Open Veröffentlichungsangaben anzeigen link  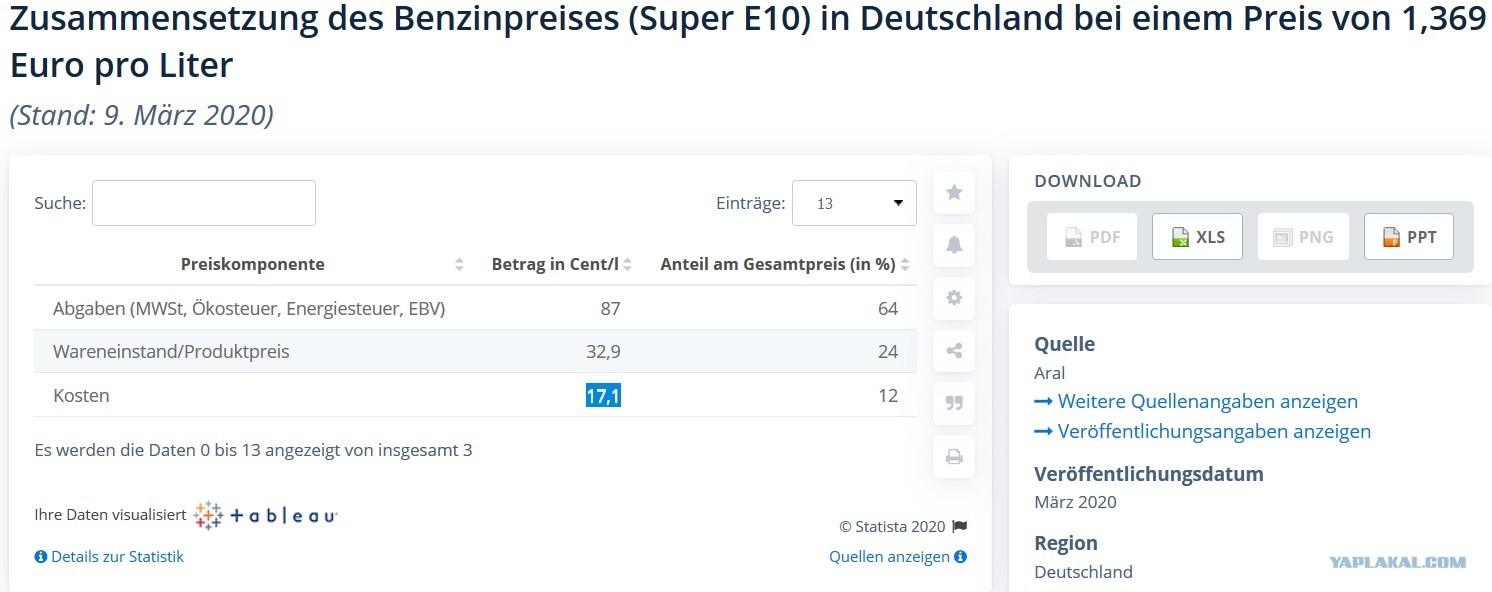[1203, 431]
